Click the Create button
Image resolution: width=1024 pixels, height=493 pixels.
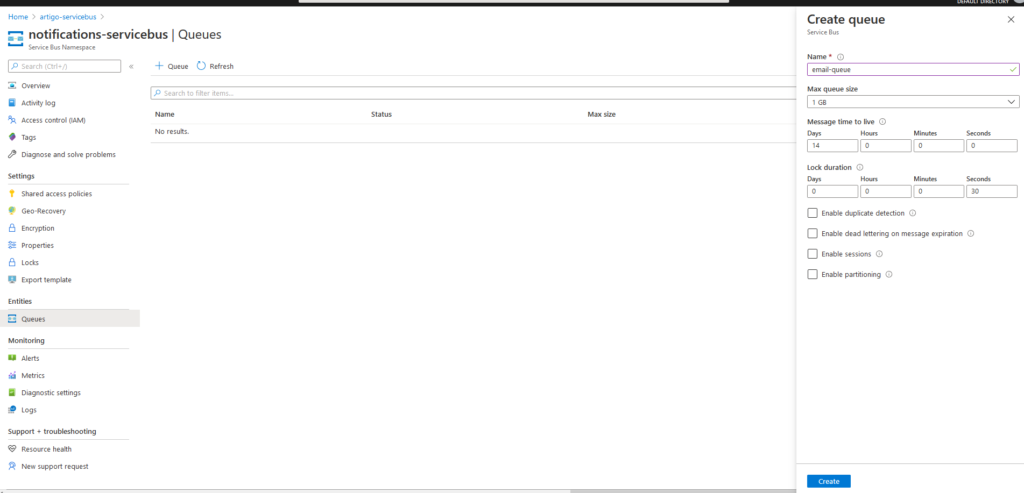[x=829, y=481]
